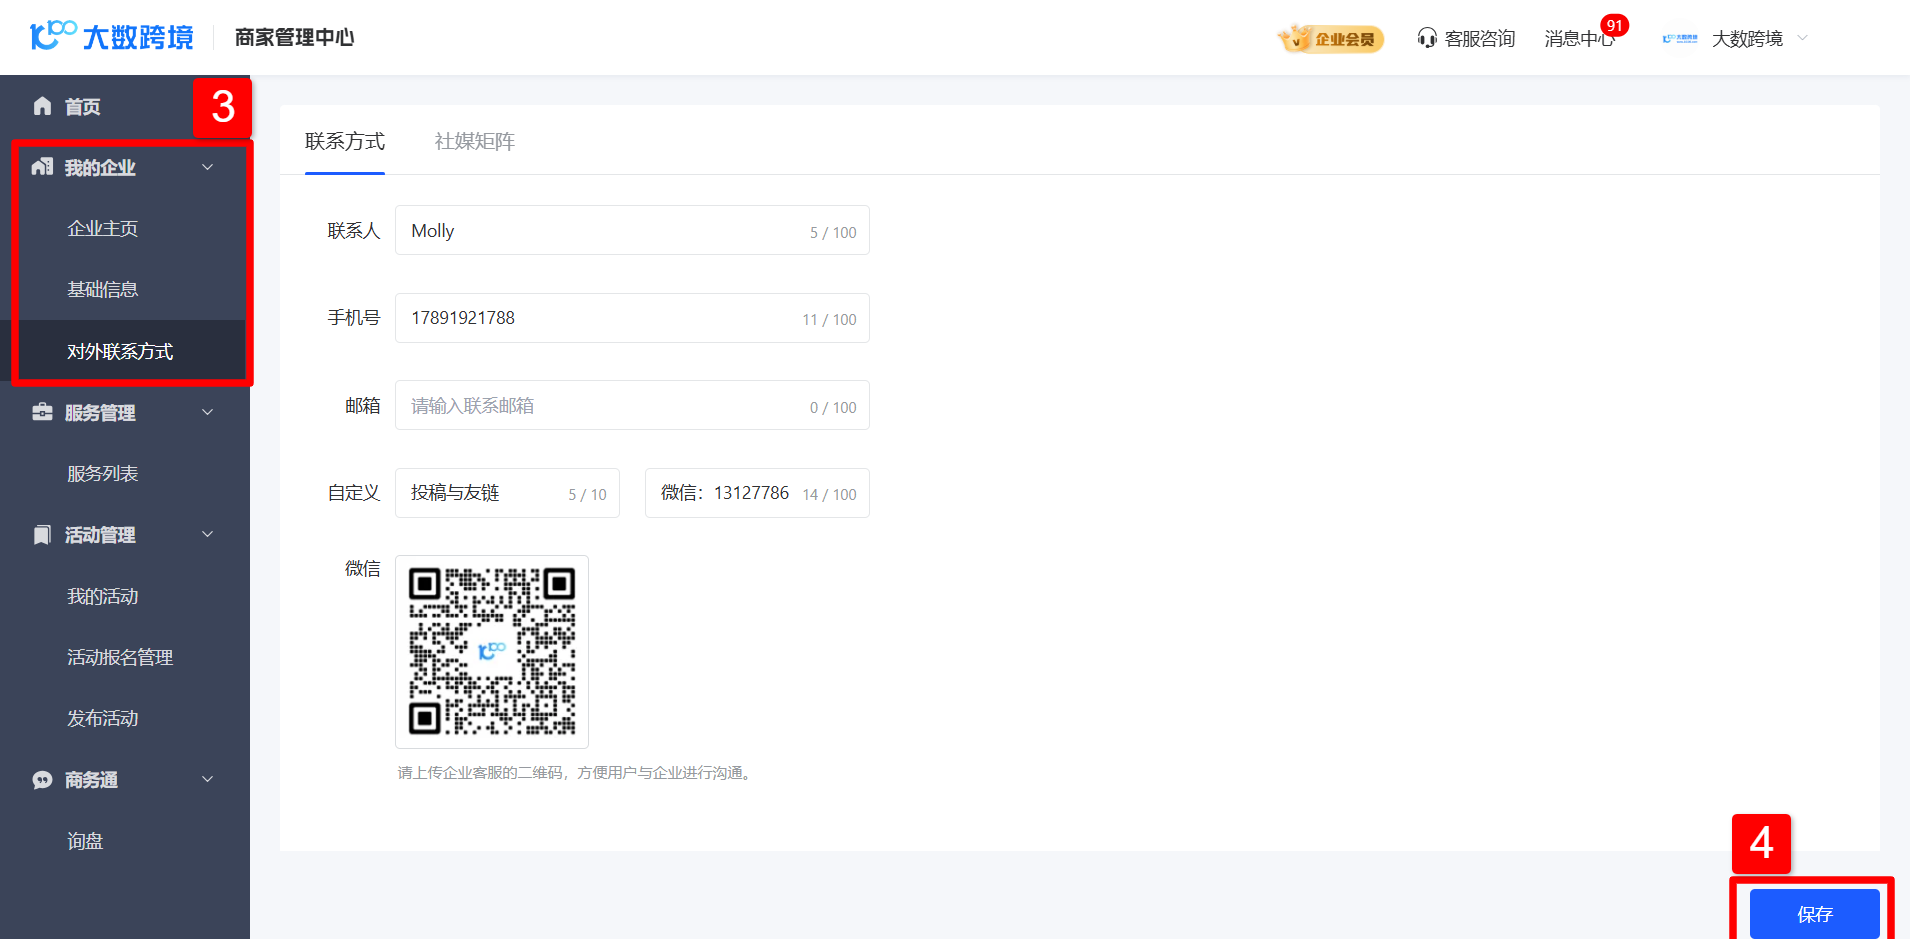This screenshot has height=939, width=1910.
Task: Switch to the 联系方式 tab
Action: 345,141
